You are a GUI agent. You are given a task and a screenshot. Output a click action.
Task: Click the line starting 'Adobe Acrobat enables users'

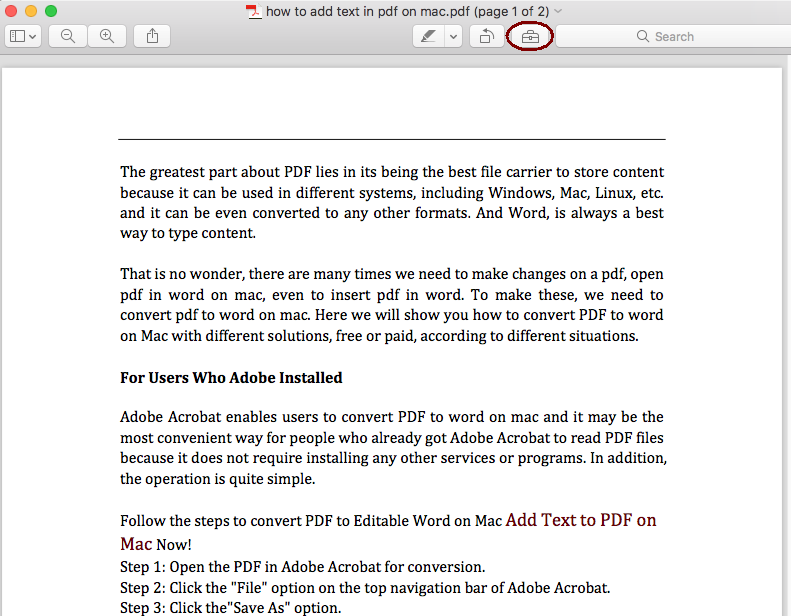point(392,417)
